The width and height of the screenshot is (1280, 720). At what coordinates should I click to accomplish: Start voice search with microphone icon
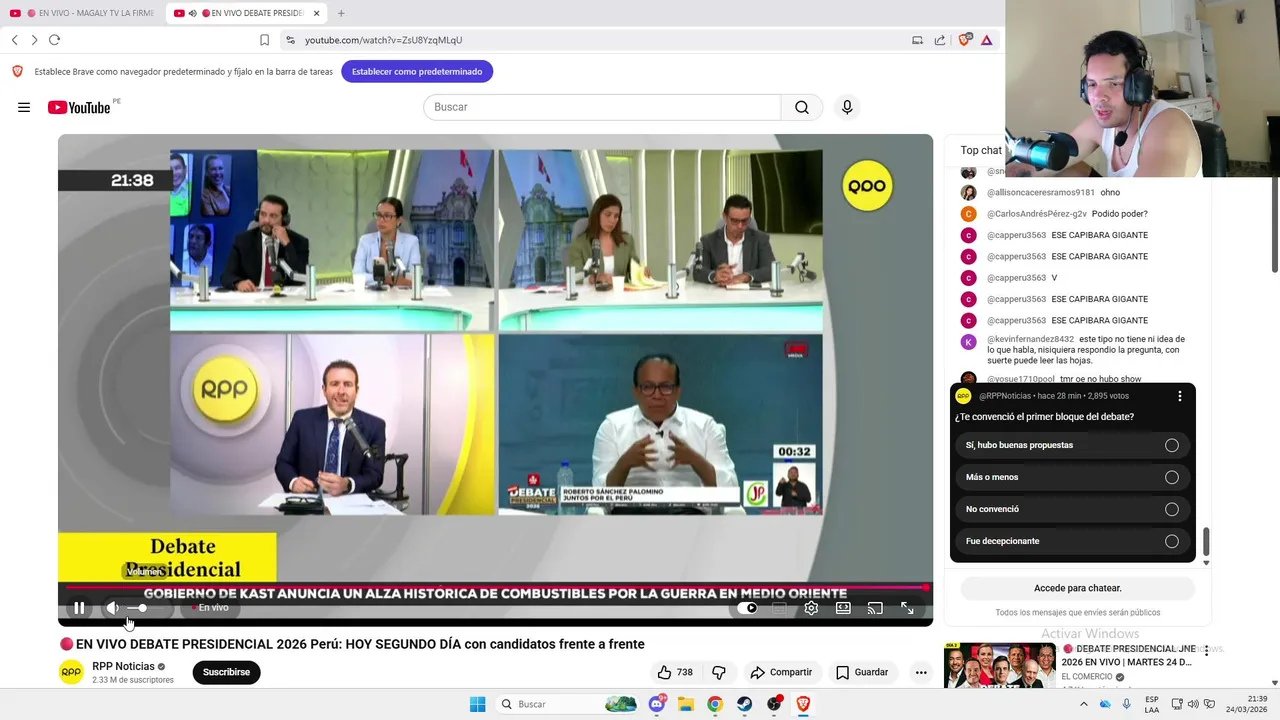[847, 107]
